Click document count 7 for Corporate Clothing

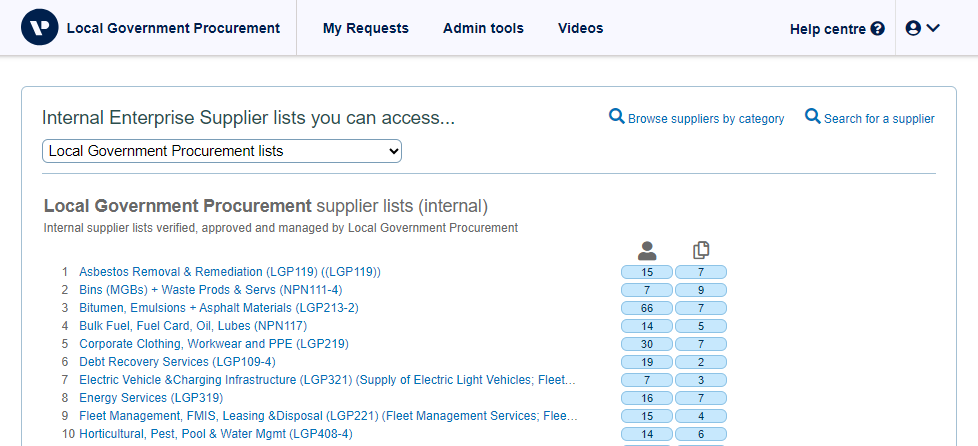[x=701, y=344]
